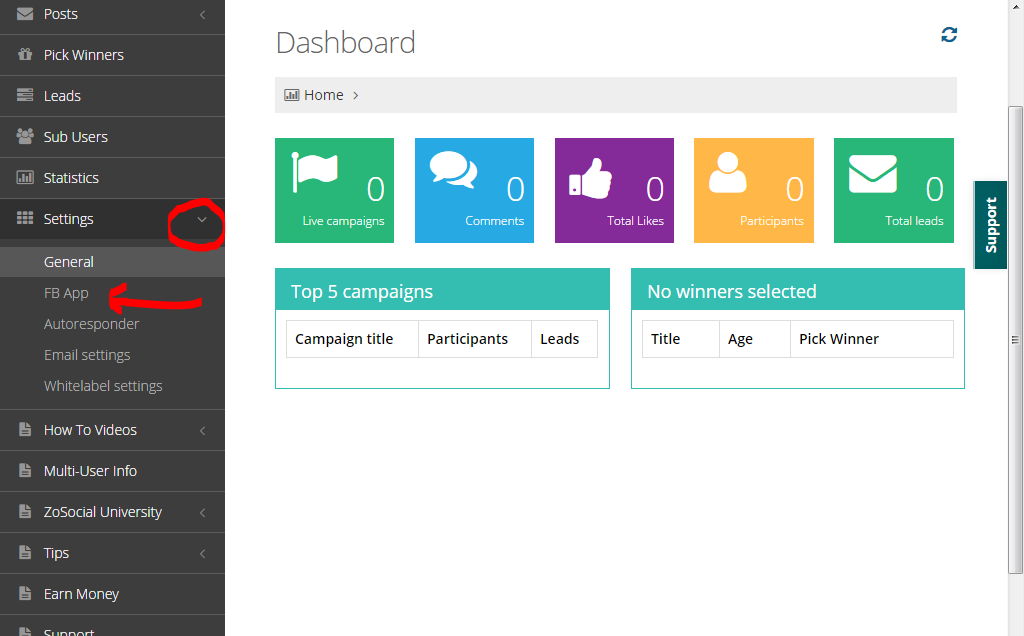Open the Statistics menu item
Image resolution: width=1024 pixels, height=636 pixels.
(x=112, y=178)
